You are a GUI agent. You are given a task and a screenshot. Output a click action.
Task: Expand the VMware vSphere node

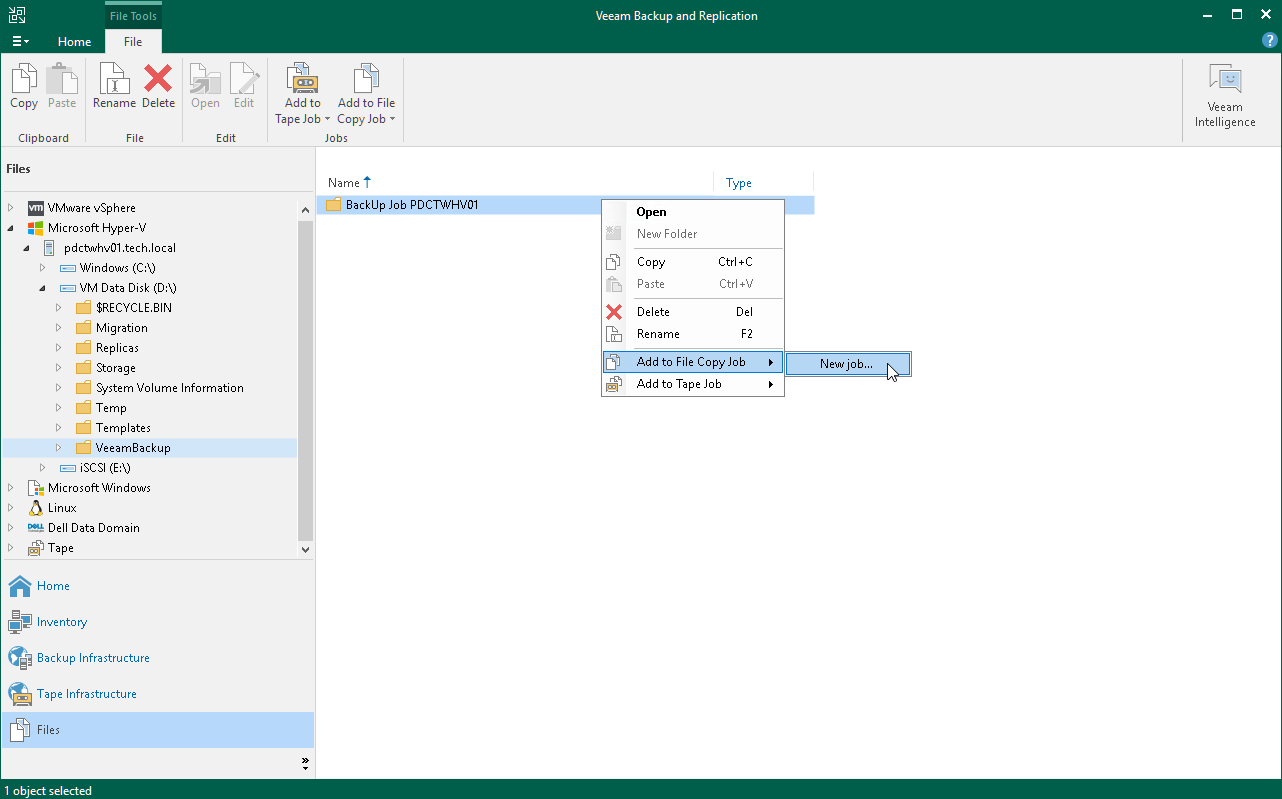pyautogui.click(x=11, y=208)
